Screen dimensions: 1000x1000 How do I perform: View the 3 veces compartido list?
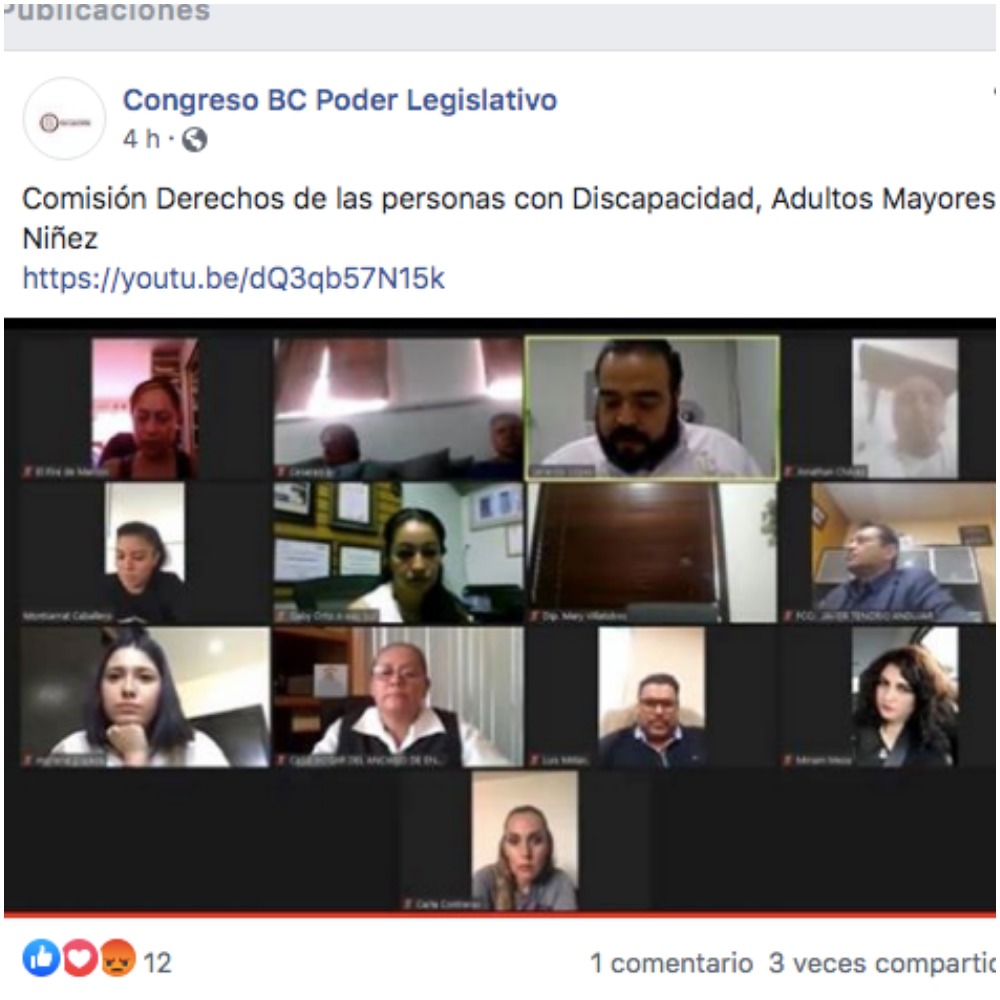coord(882,963)
